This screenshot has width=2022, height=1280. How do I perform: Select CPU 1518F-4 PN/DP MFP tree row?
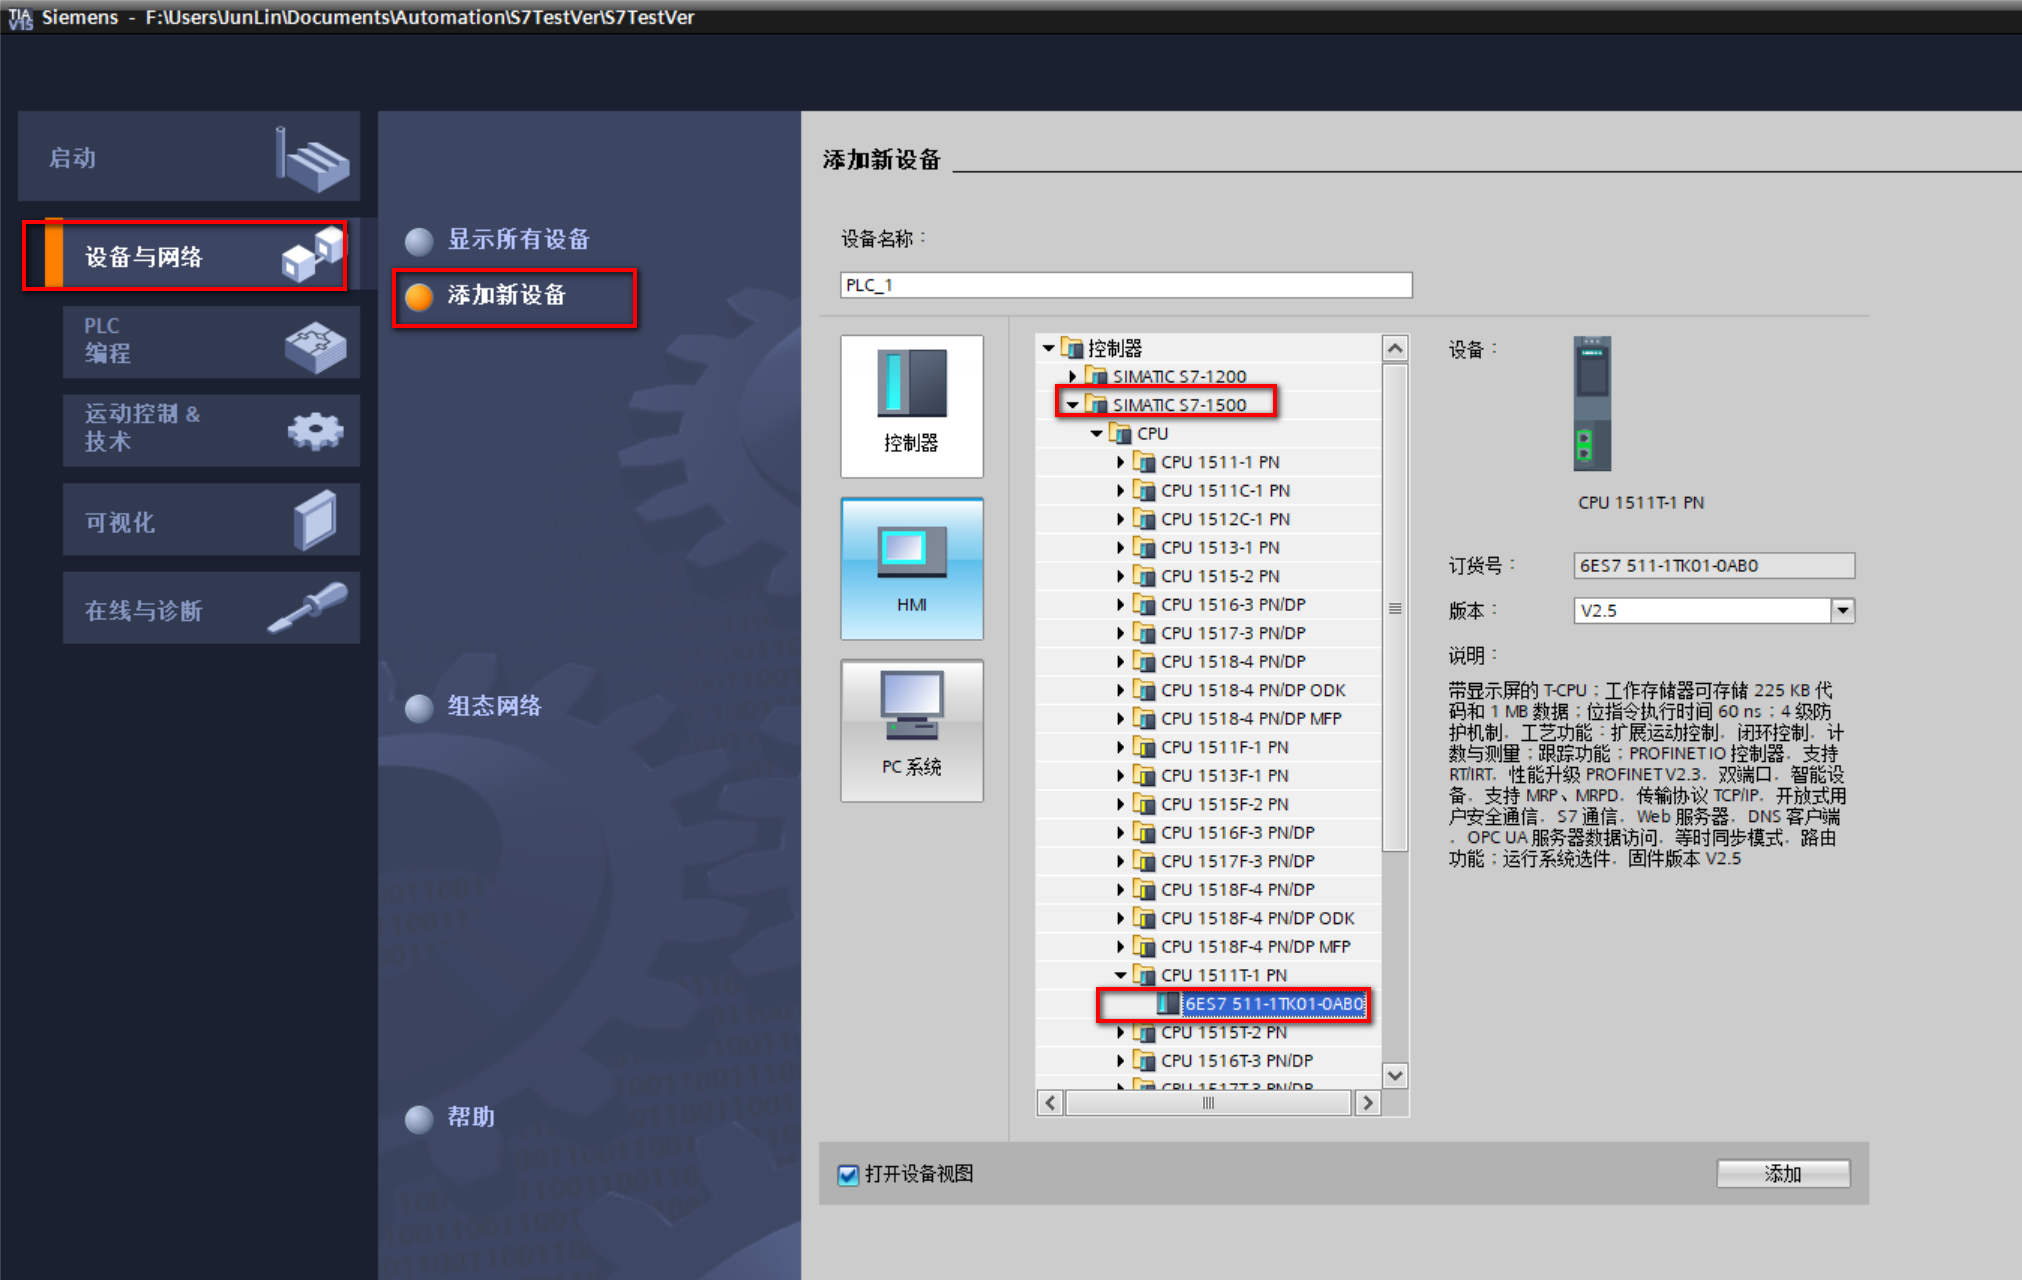pyautogui.click(x=1208, y=946)
